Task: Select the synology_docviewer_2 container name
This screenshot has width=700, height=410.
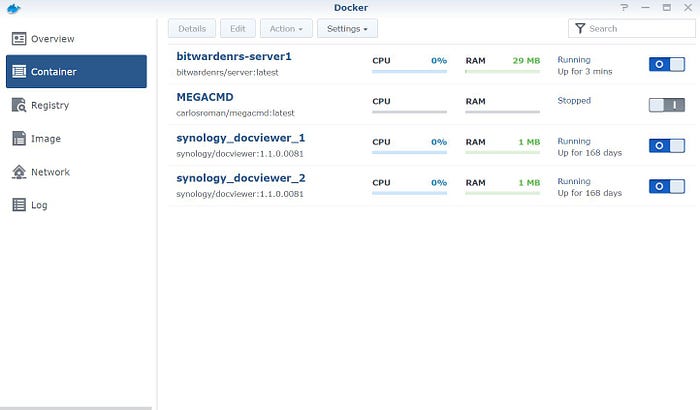Action: 241,178
